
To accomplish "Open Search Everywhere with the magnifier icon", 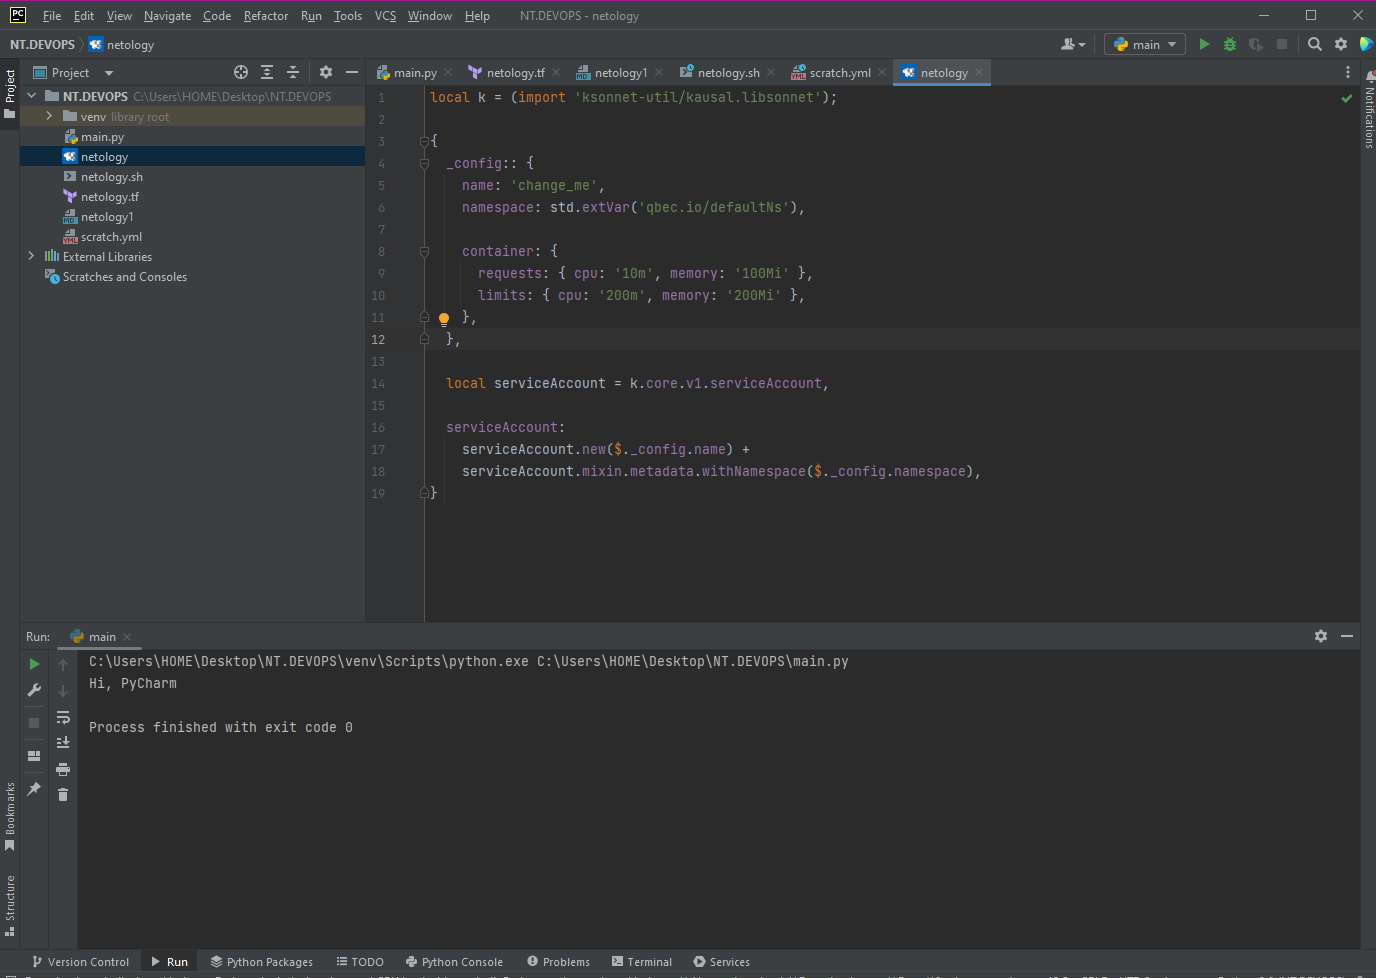I will (x=1314, y=44).
